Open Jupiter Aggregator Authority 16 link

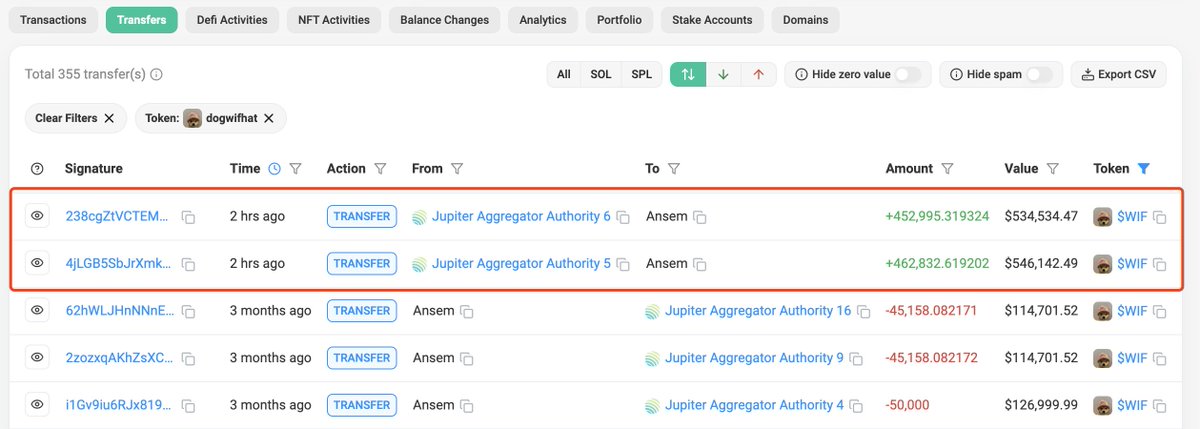click(x=758, y=310)
